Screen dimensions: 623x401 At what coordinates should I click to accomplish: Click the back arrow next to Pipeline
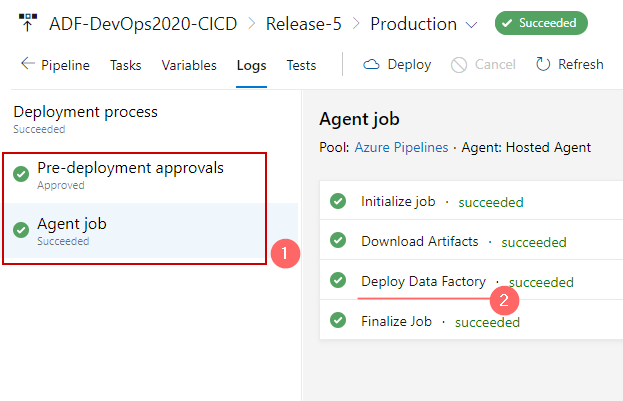click(x=28, y=64)
